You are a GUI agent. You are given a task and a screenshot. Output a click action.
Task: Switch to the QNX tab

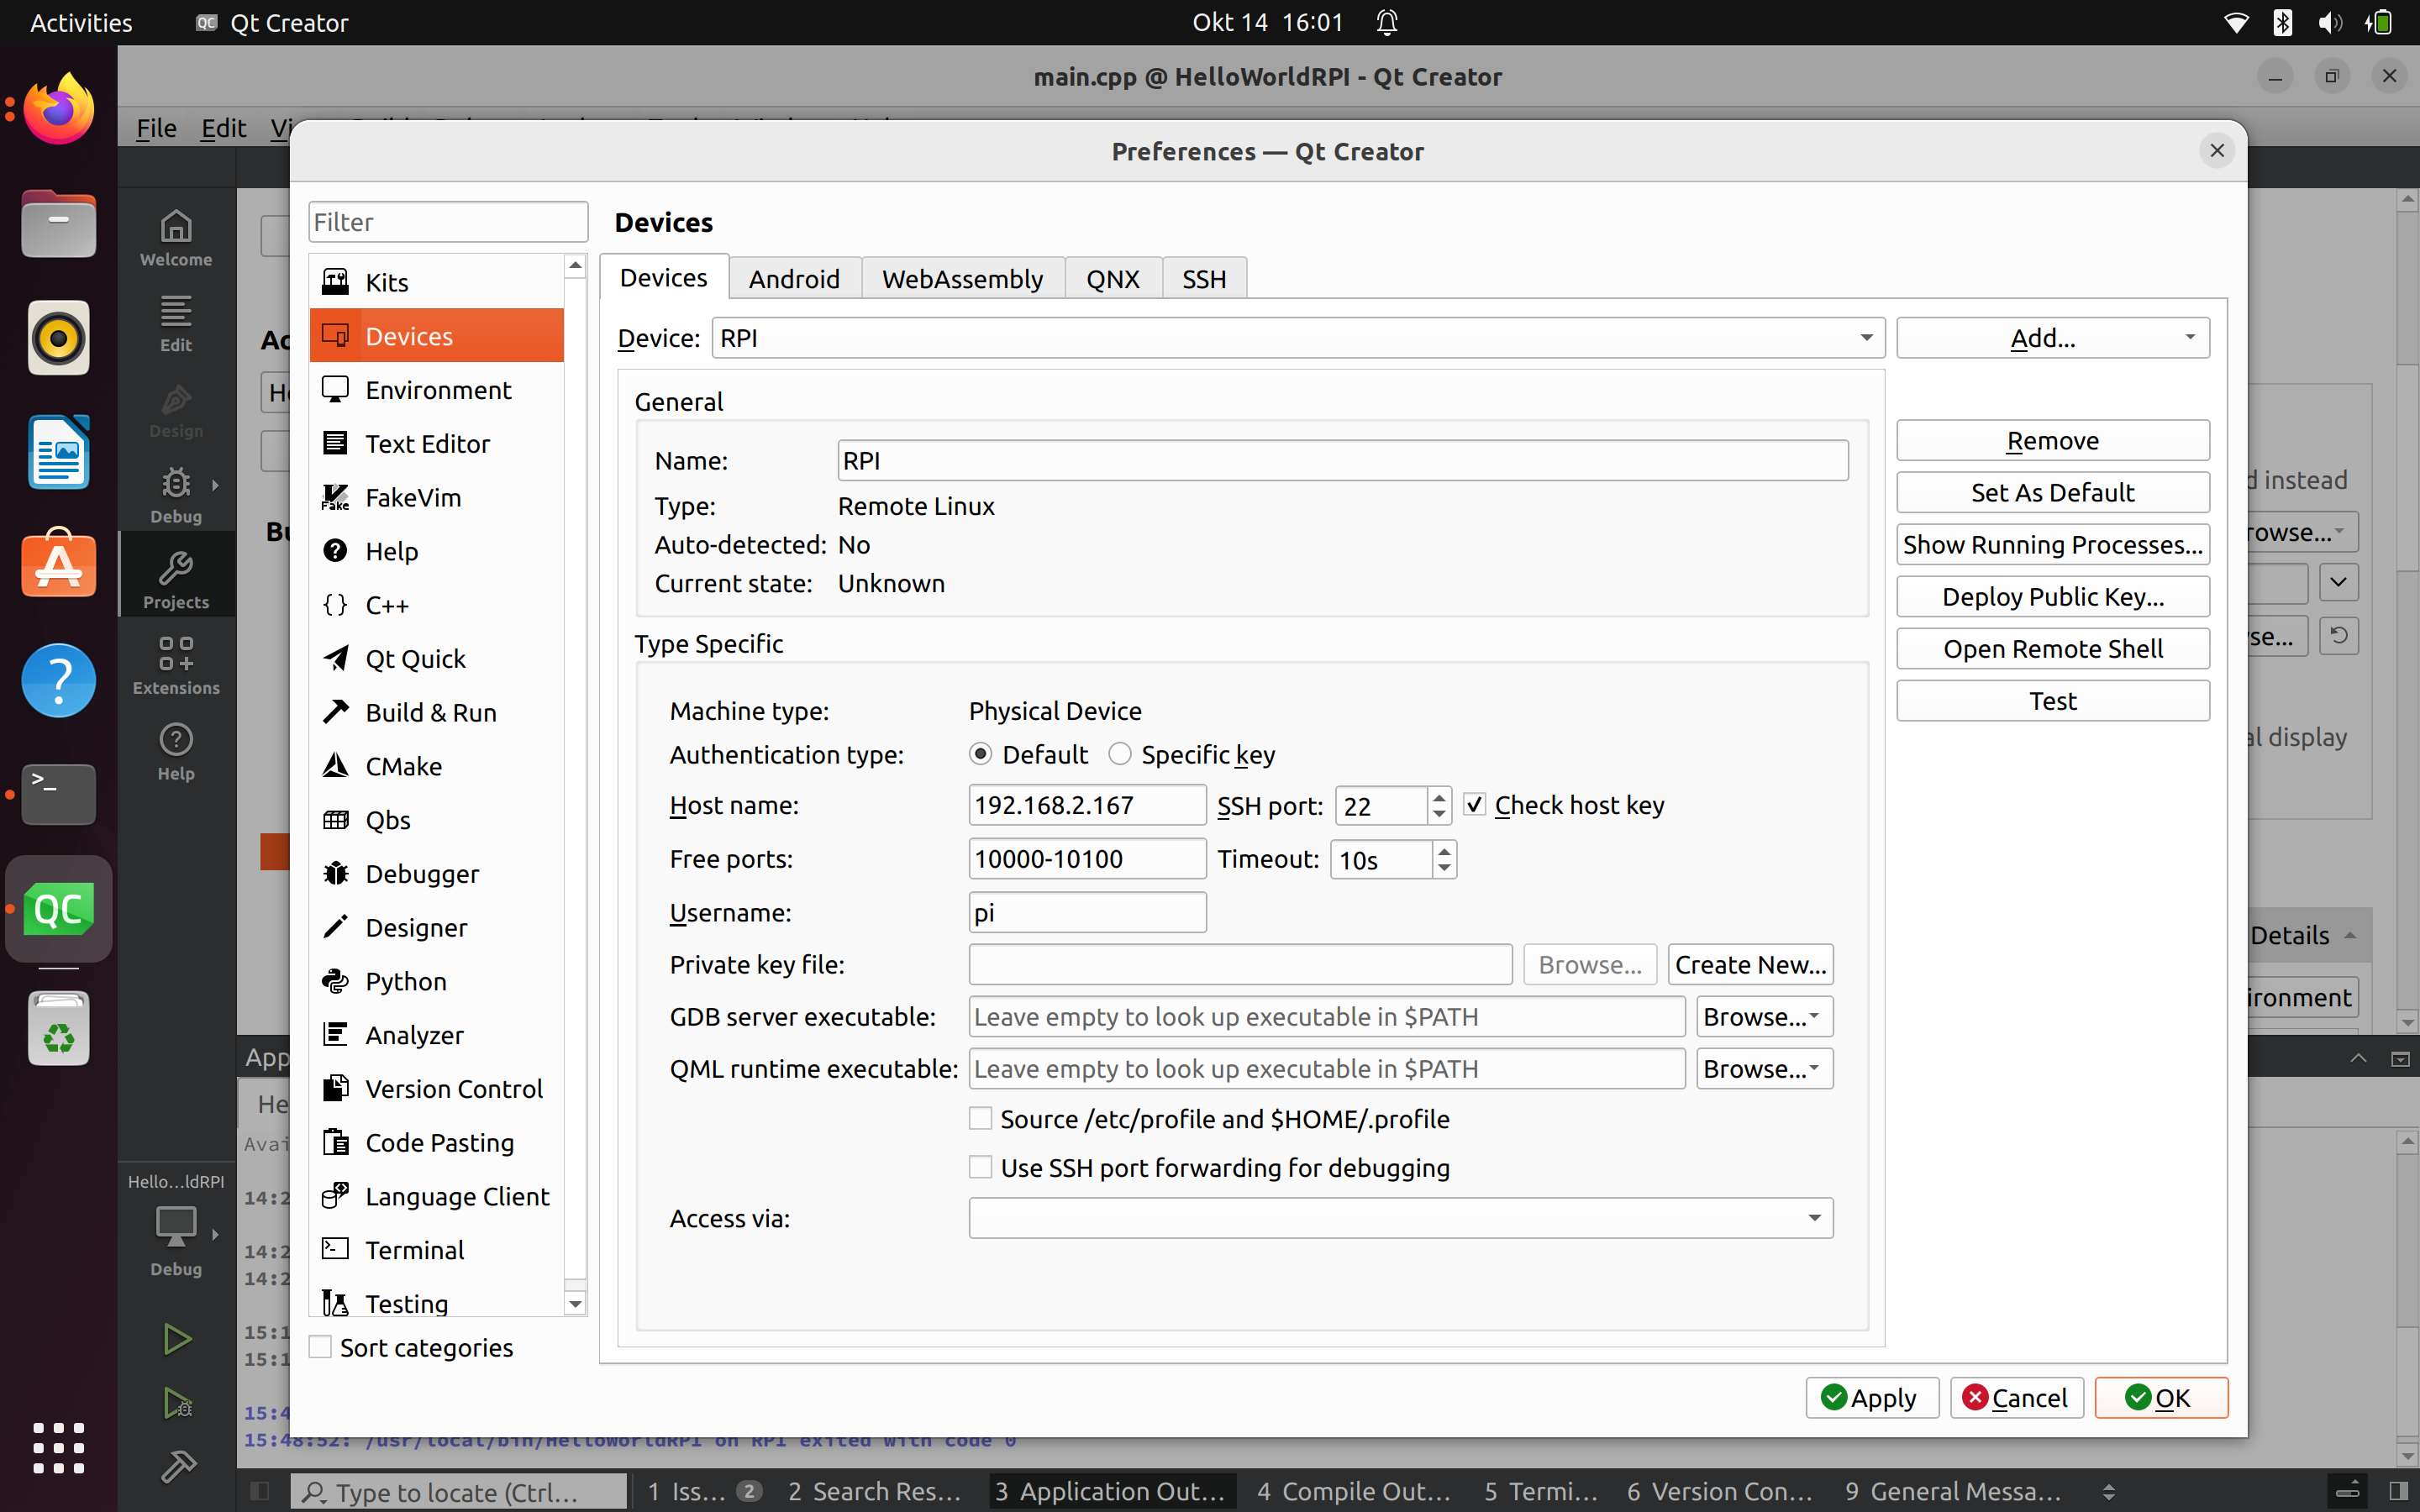(1112, 279)
